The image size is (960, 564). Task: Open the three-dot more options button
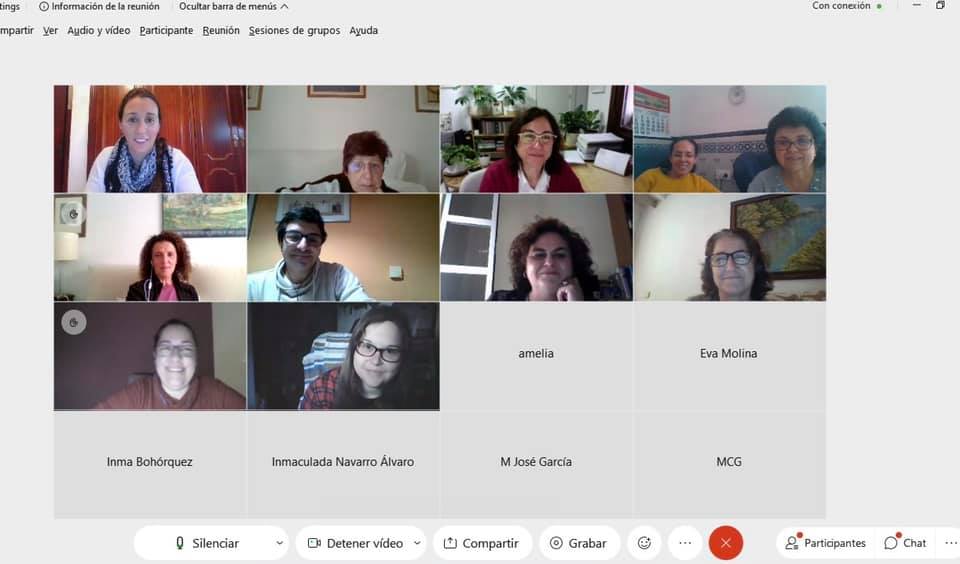685,543
